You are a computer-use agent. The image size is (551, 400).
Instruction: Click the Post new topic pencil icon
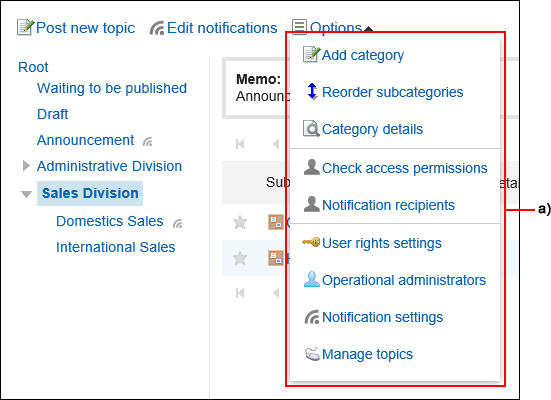pyautogui.click(x=26, y=27)
